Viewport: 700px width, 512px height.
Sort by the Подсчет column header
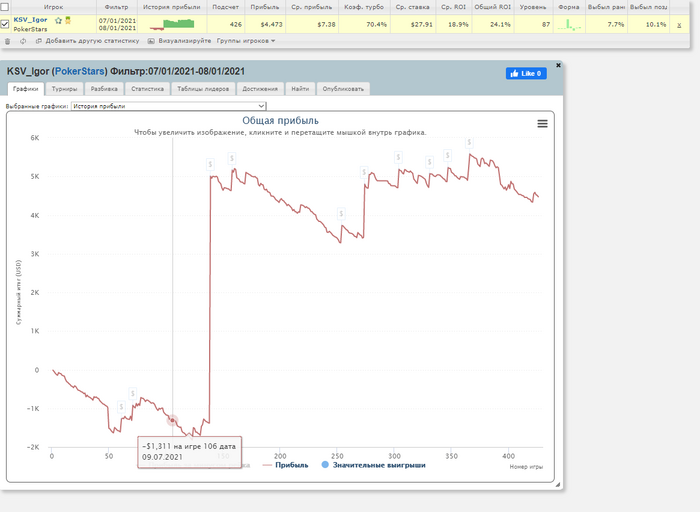pos(225,7)
